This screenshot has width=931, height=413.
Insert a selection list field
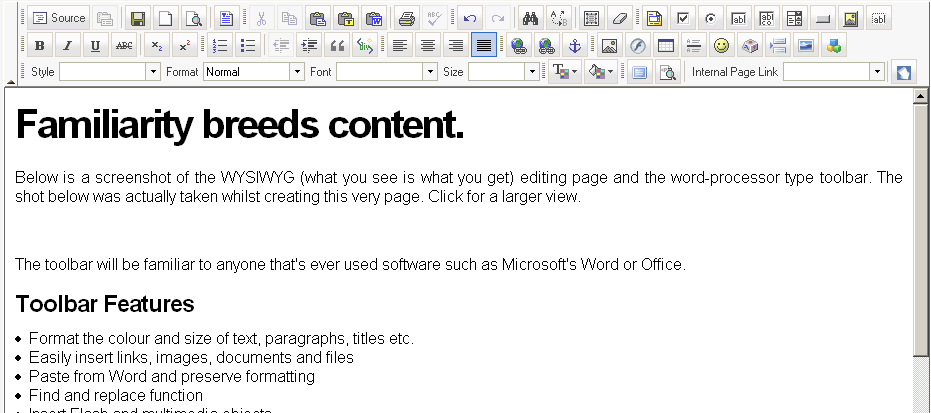794,18
